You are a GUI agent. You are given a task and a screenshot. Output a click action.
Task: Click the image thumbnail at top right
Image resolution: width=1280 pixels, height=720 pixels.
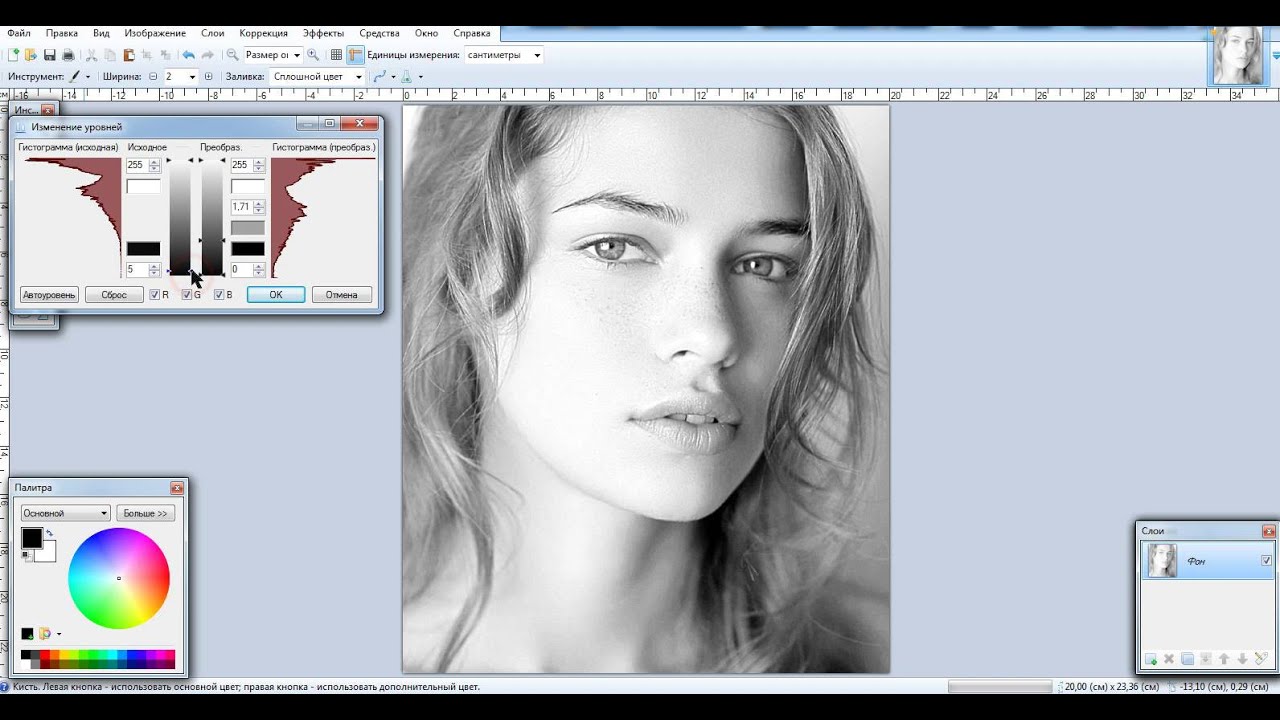[x=1238, y=55]
